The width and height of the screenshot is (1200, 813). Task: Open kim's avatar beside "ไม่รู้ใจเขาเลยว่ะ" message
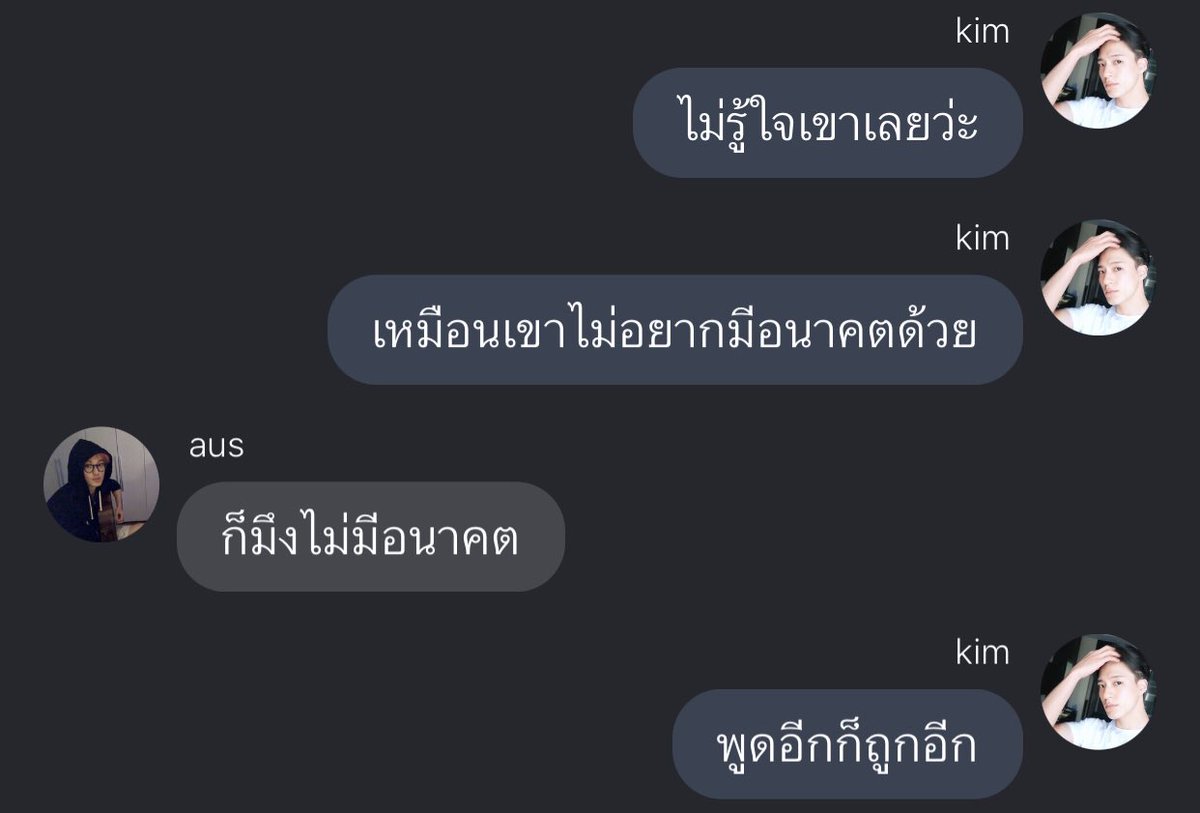1097,70
